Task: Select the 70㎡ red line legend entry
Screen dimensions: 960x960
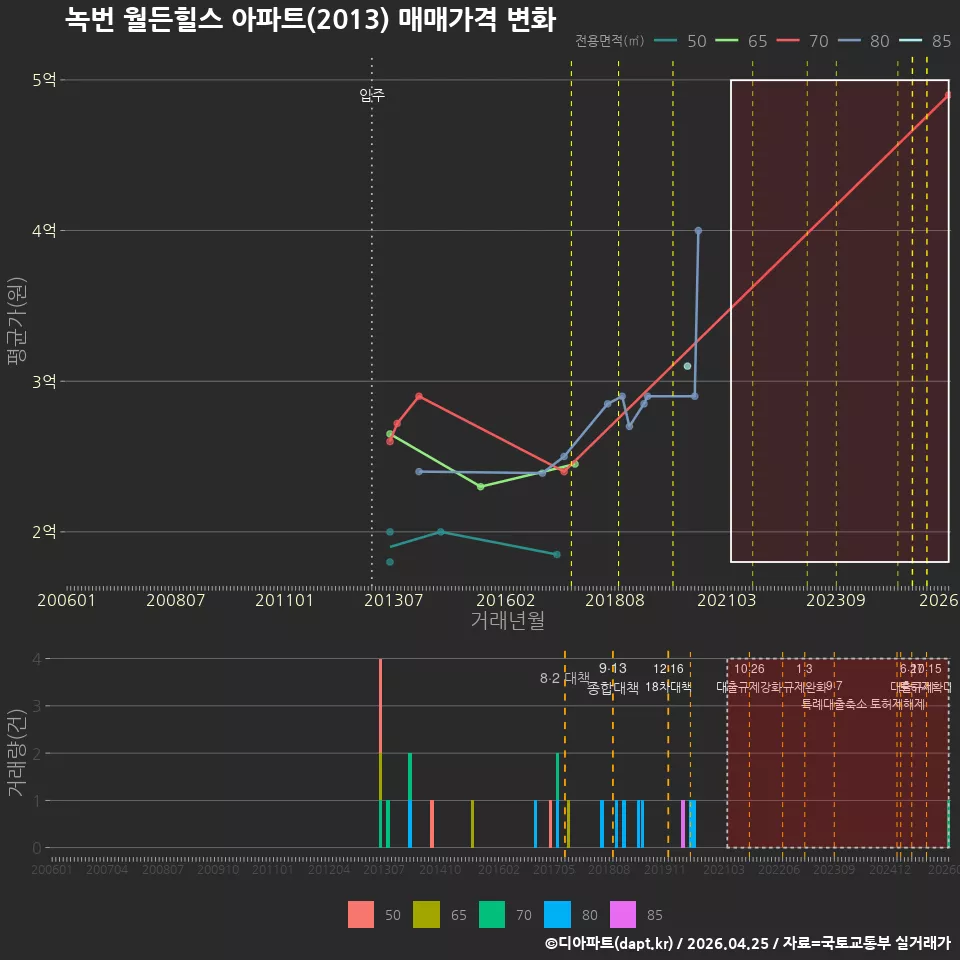Action: (x=802, y=41)
